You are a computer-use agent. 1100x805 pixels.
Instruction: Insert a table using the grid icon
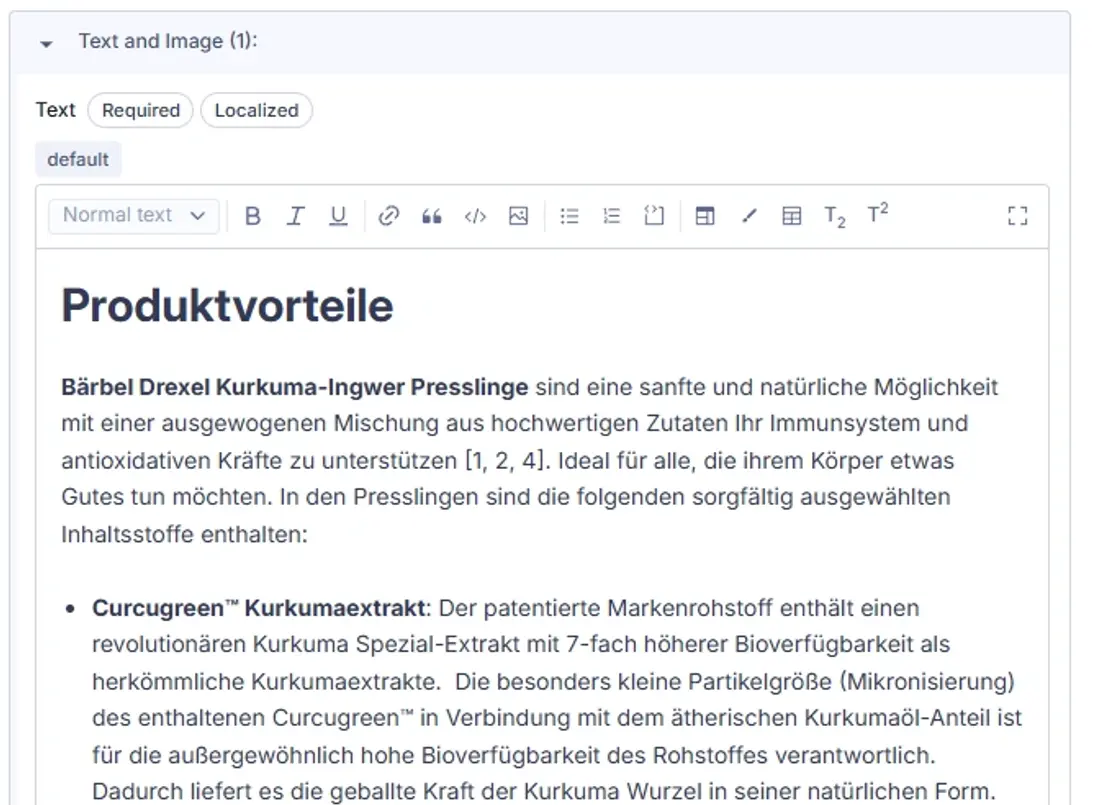coord(791,215)
